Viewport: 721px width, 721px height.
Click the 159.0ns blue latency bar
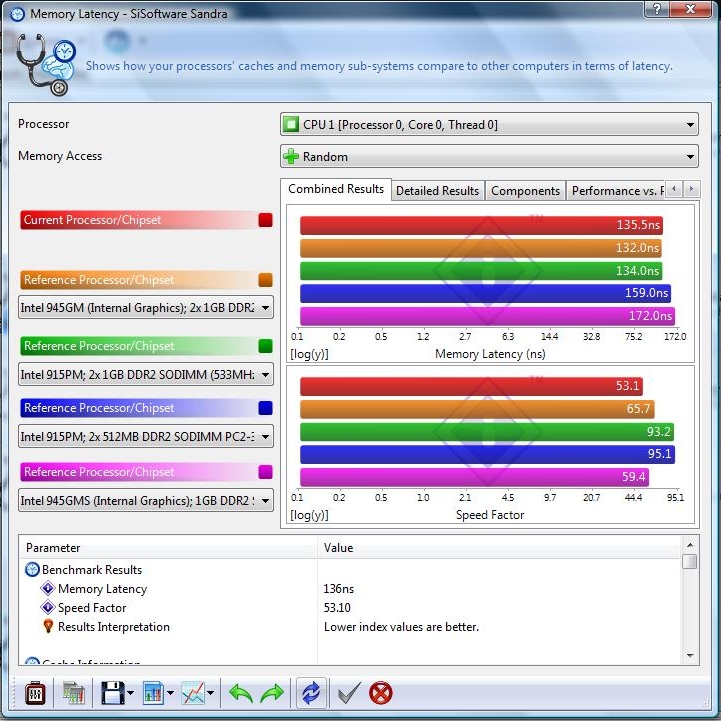[486, 293]
